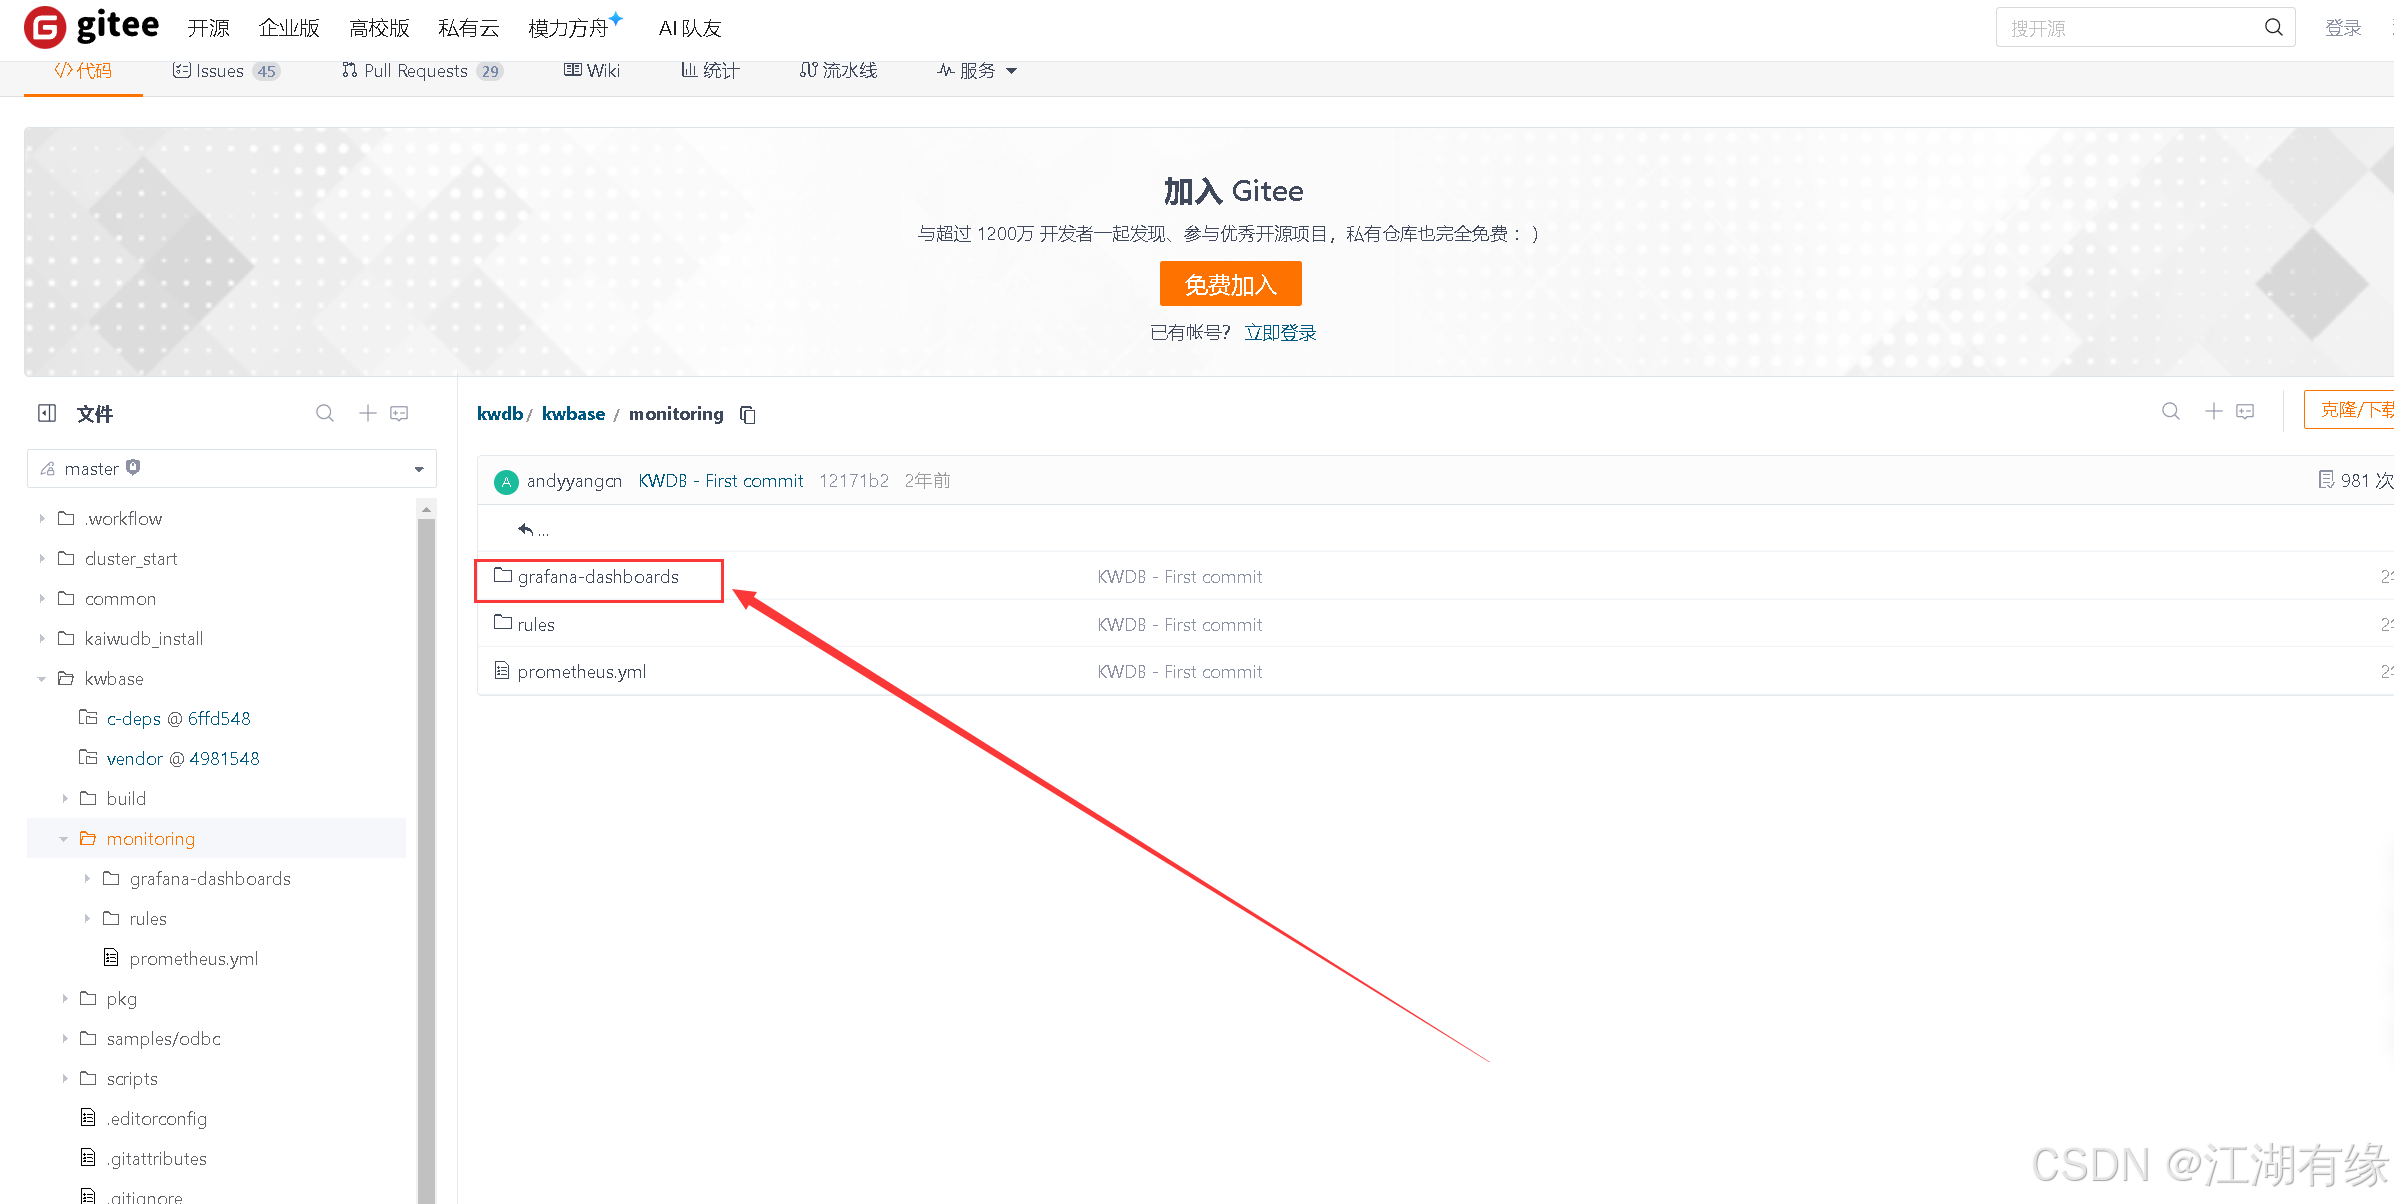Click the prometheus.yml file icon in sidebar tree

(111, 958)
